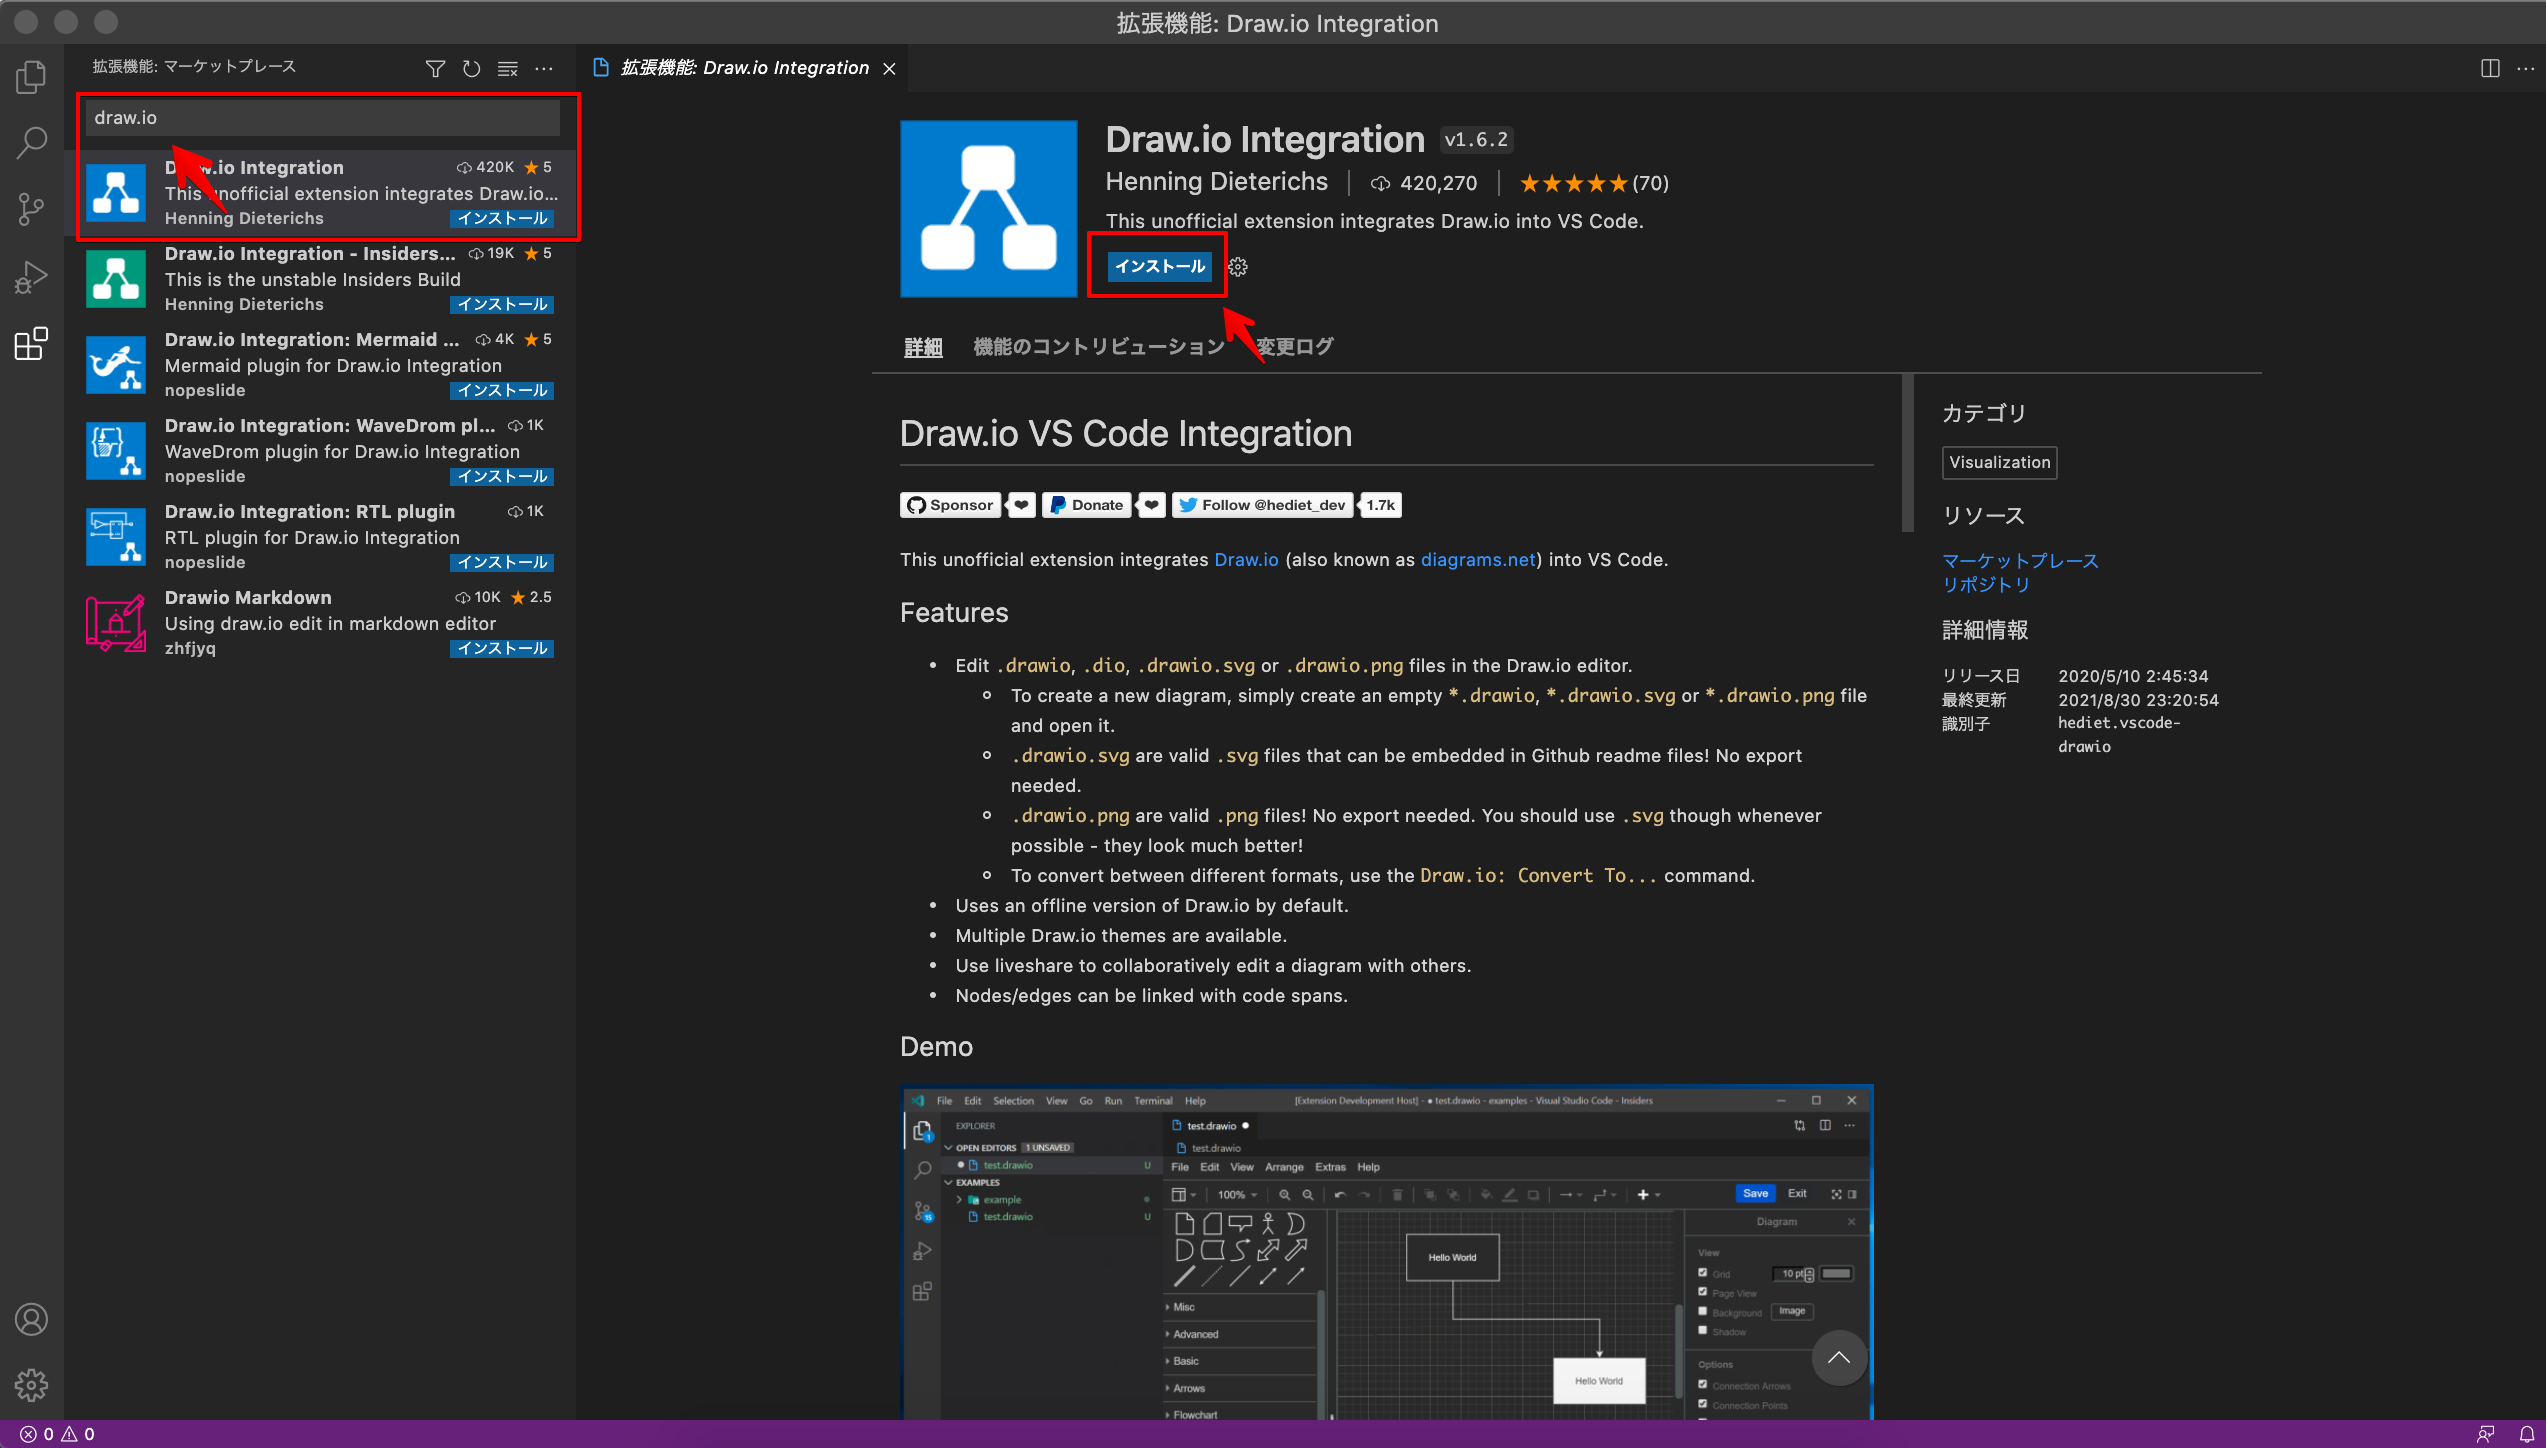
Task: Install Draw.io Integration from the details page
Action: click(1160, 266)
